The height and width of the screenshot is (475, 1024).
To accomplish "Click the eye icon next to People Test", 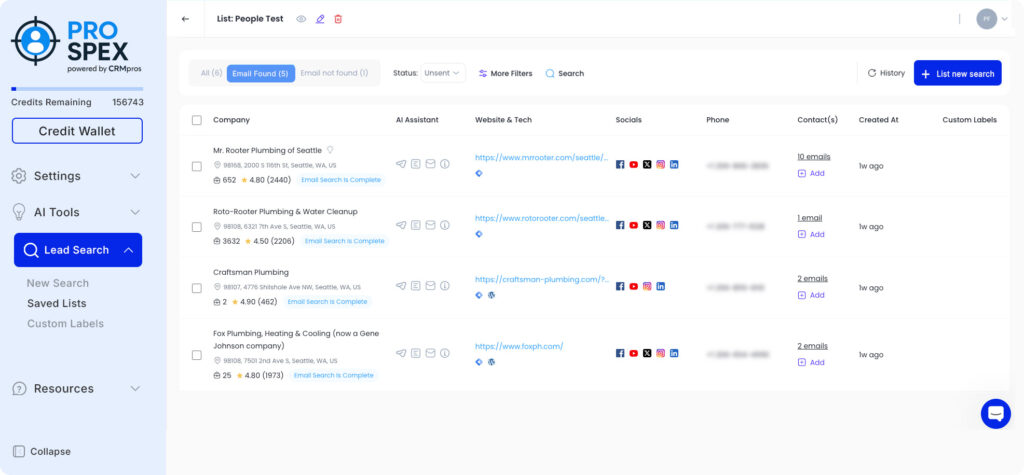I will [x=301, y=19].
